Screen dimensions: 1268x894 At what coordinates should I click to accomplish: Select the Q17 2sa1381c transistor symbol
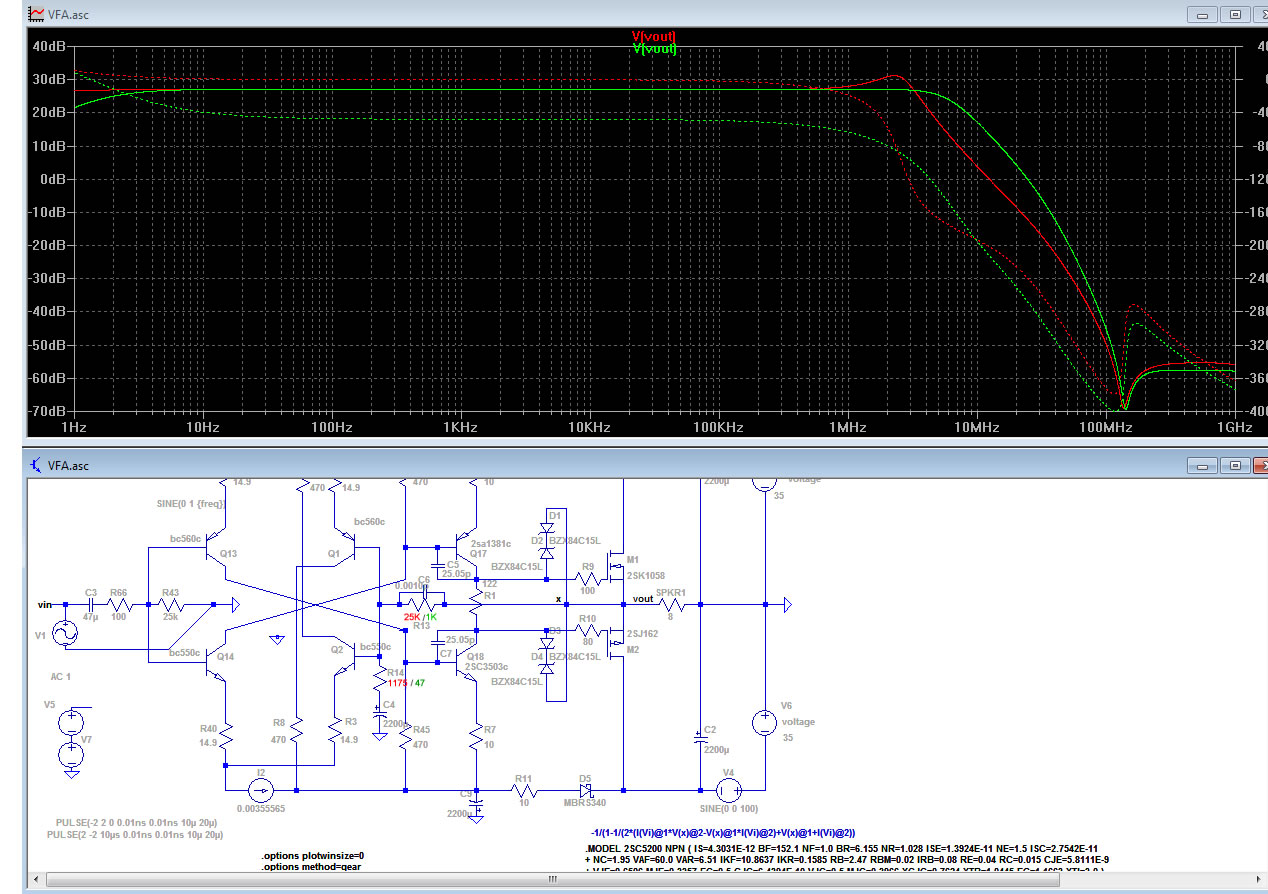tap(467, 549)
